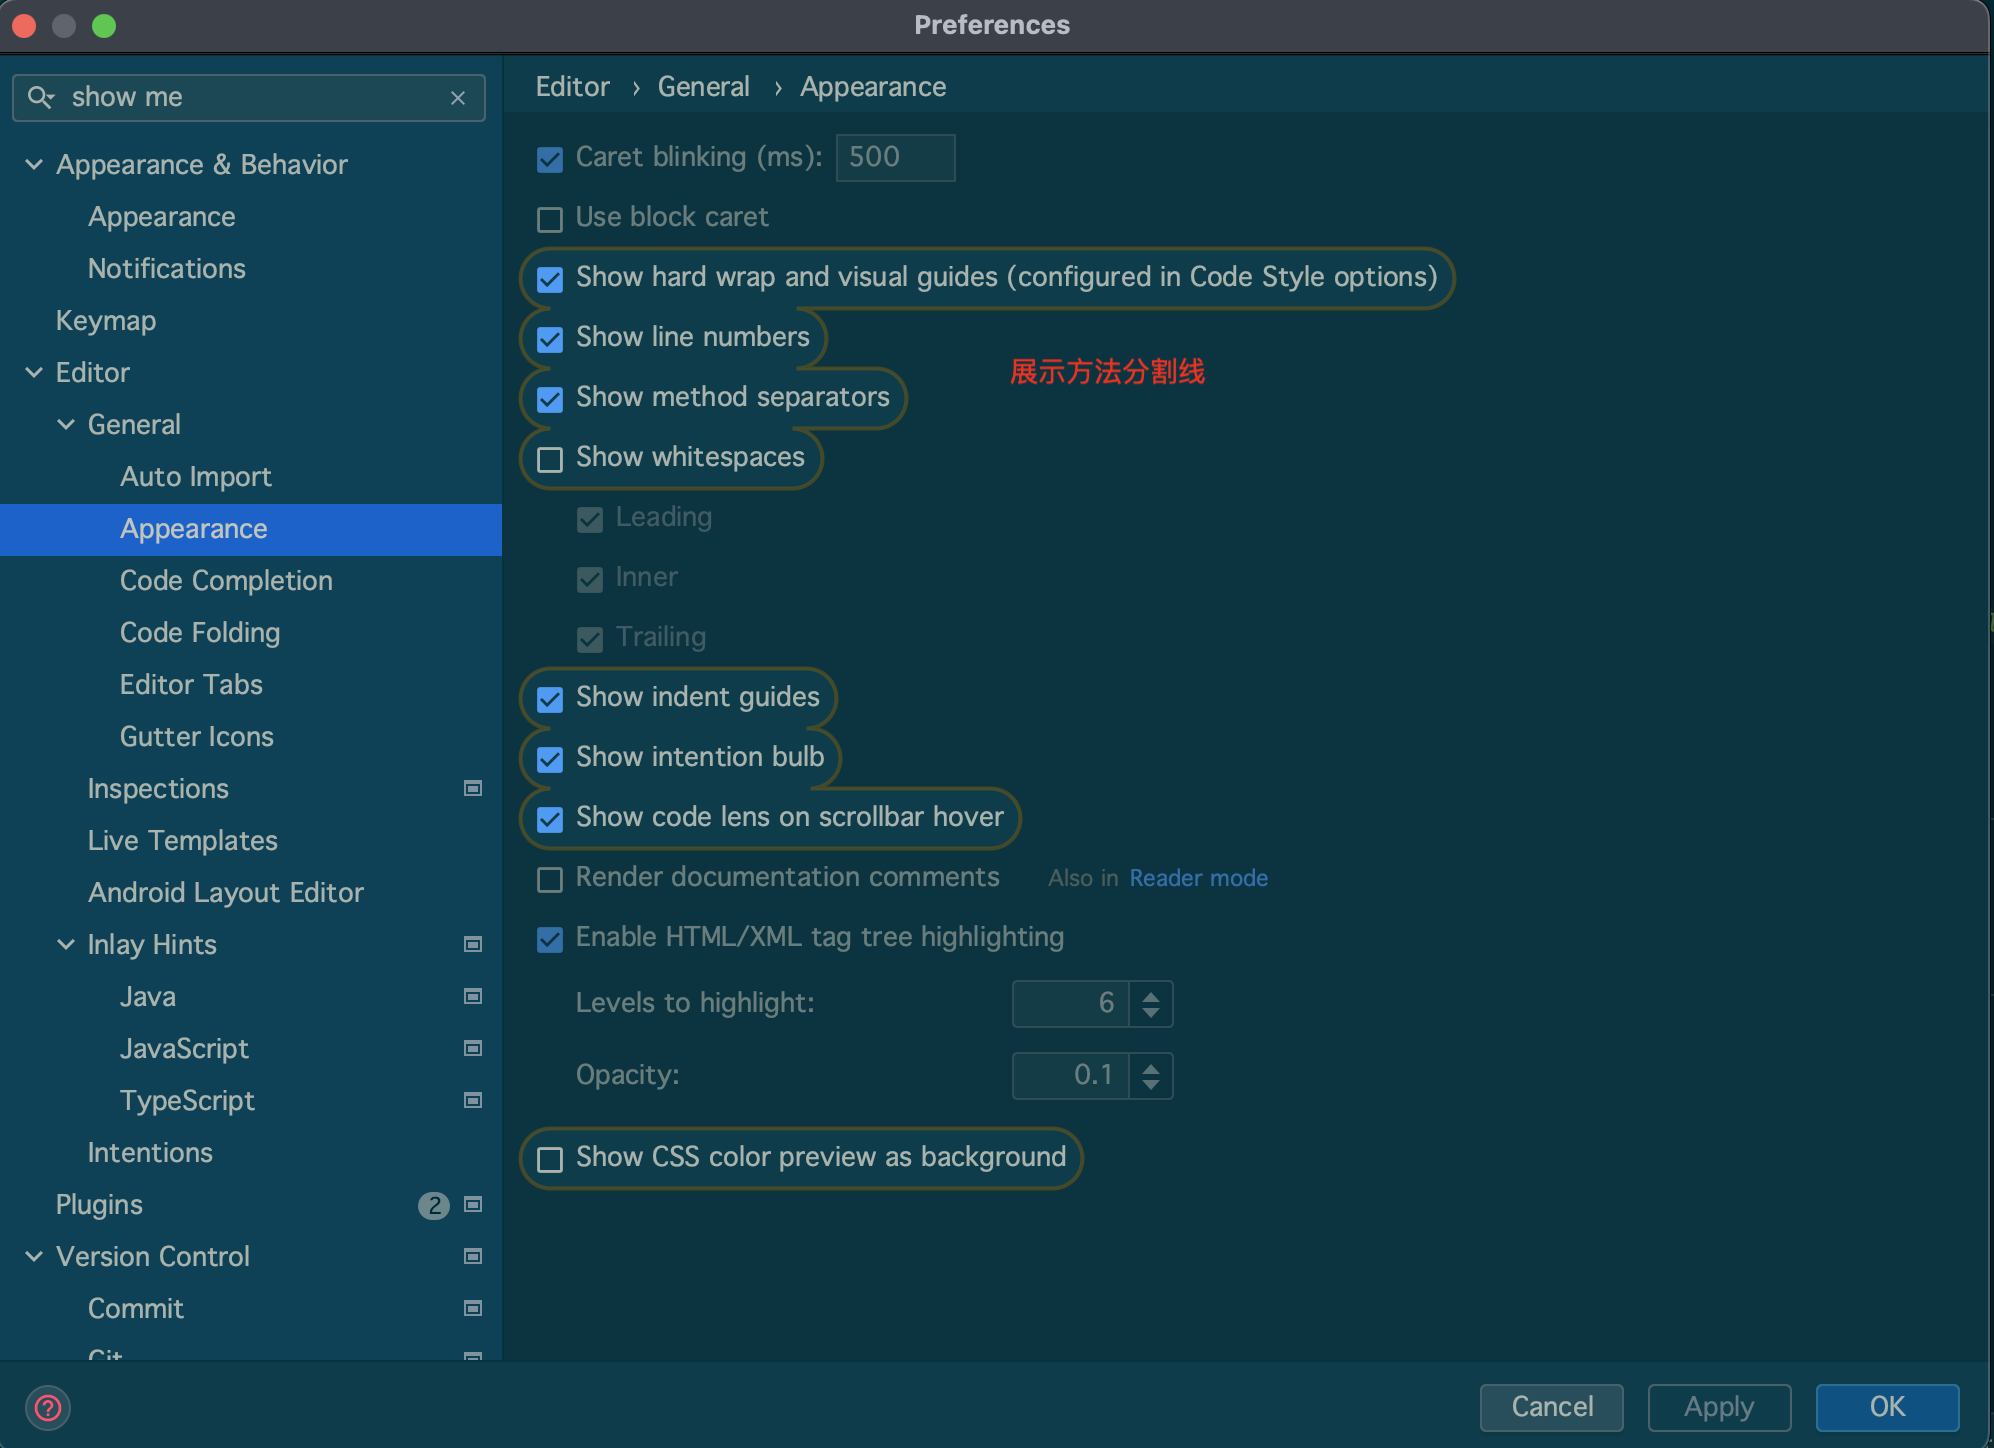1994x1448 pixels.
Task: Collapse Appearance & Behavior section
Action: 33,164
